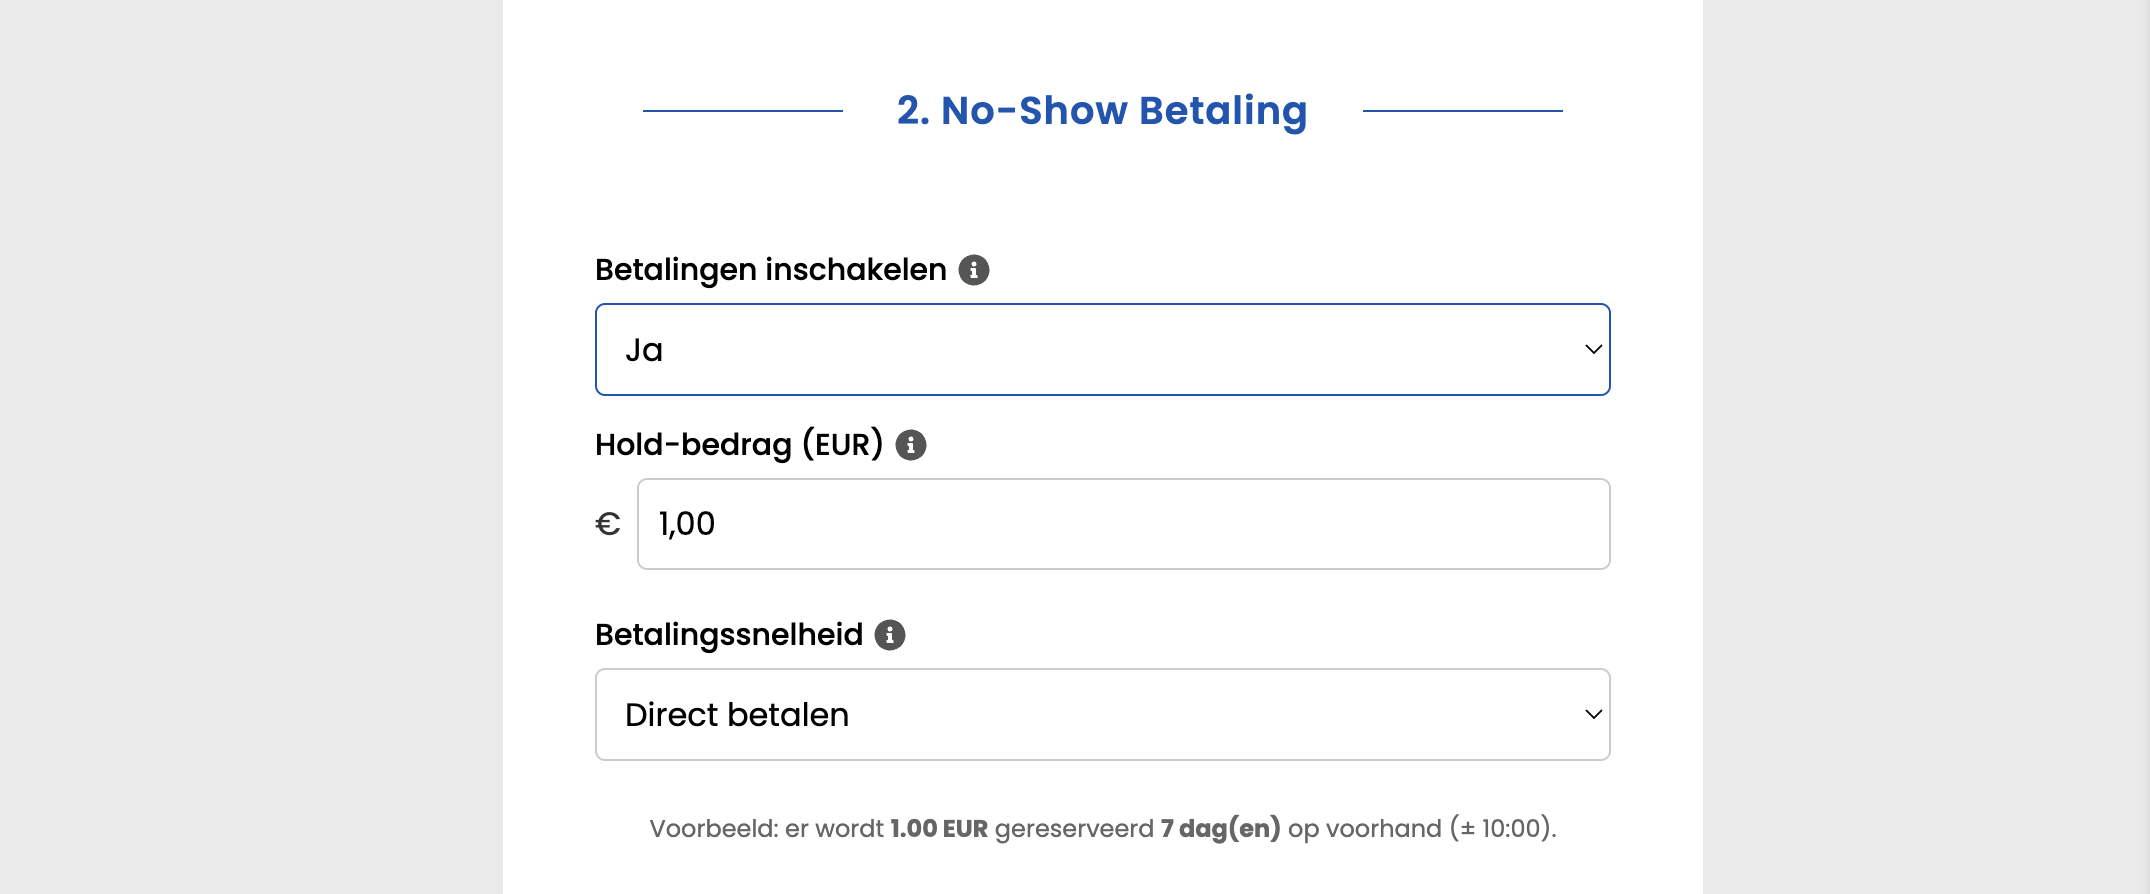
Task: Open the Betalingen inschakelen dropdown showing Ja
Action: coord(1102,350)
